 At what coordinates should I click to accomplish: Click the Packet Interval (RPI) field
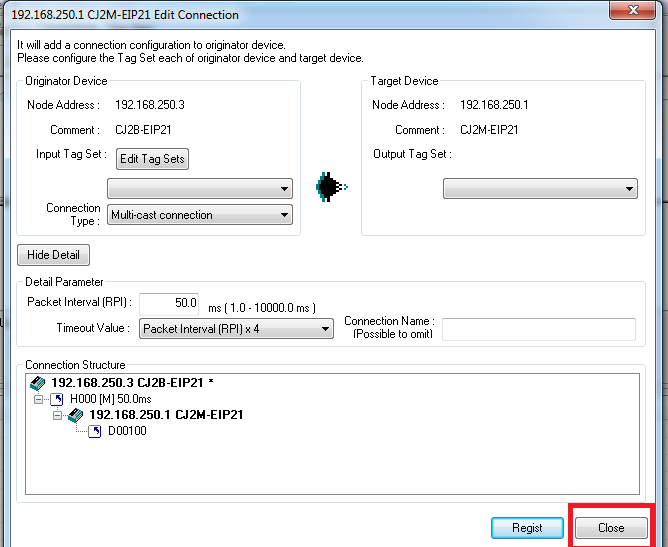(169, 303)
